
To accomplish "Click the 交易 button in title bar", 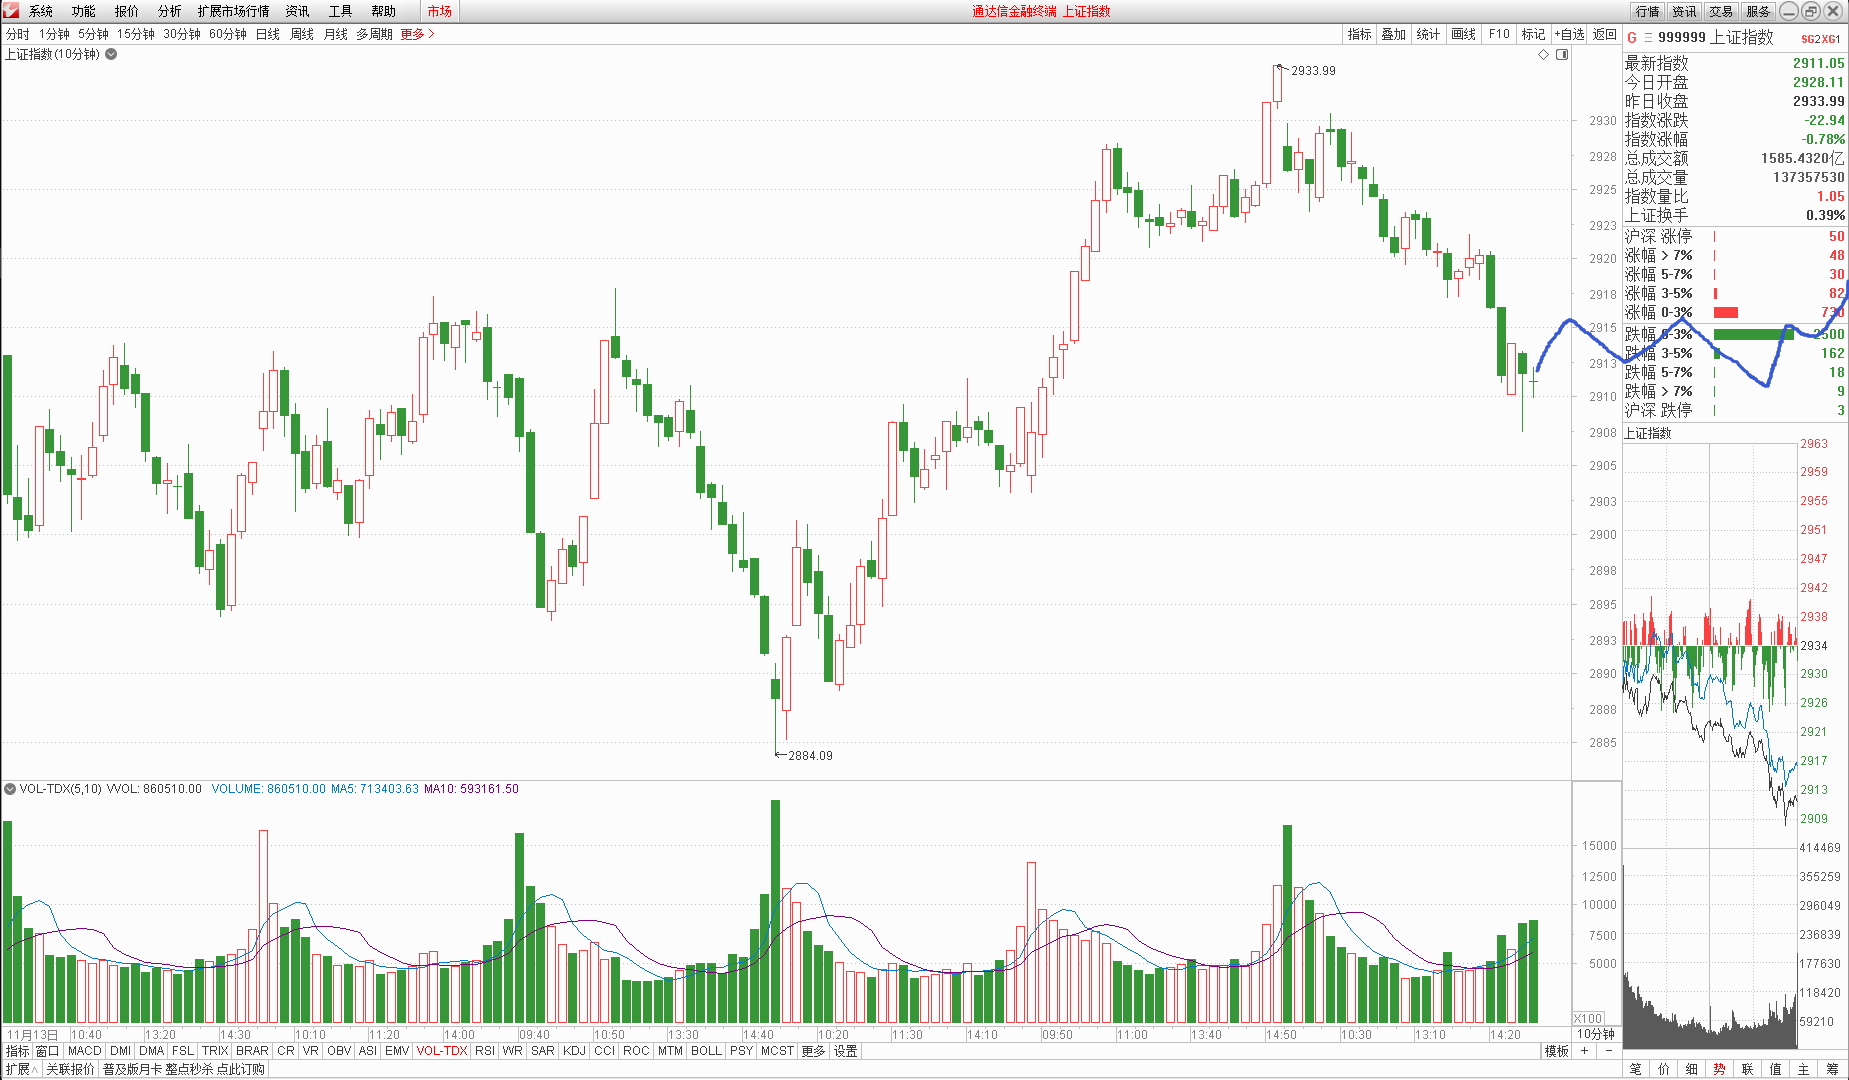I will [x=1720, y=11].
